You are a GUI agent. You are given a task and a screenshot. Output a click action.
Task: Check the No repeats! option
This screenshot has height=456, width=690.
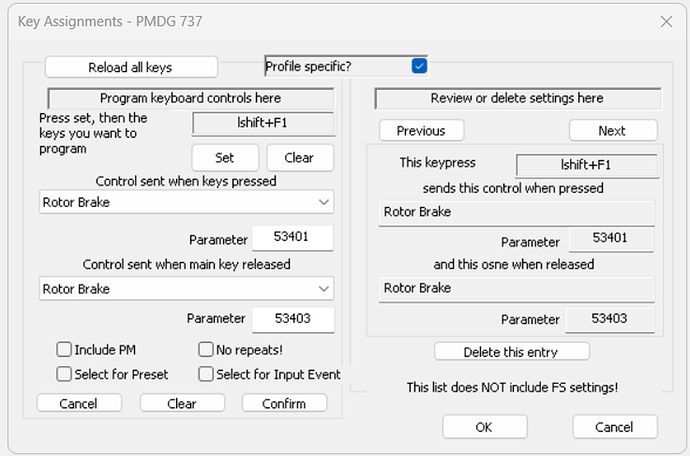click(x=206, y=349)
